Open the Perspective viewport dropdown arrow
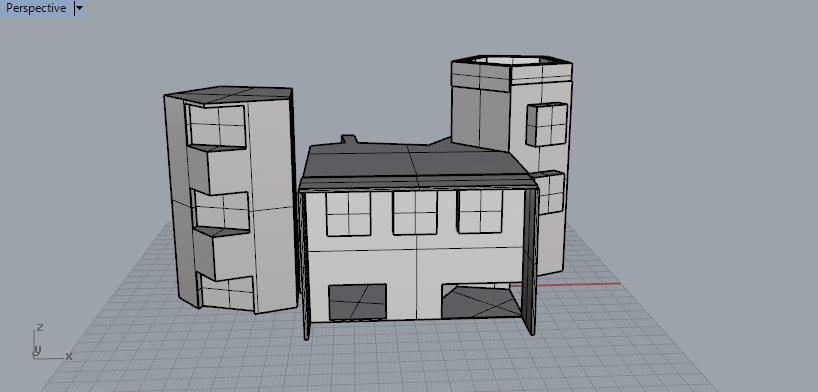The height and width of the screenshot is (392, 818). 79,8
